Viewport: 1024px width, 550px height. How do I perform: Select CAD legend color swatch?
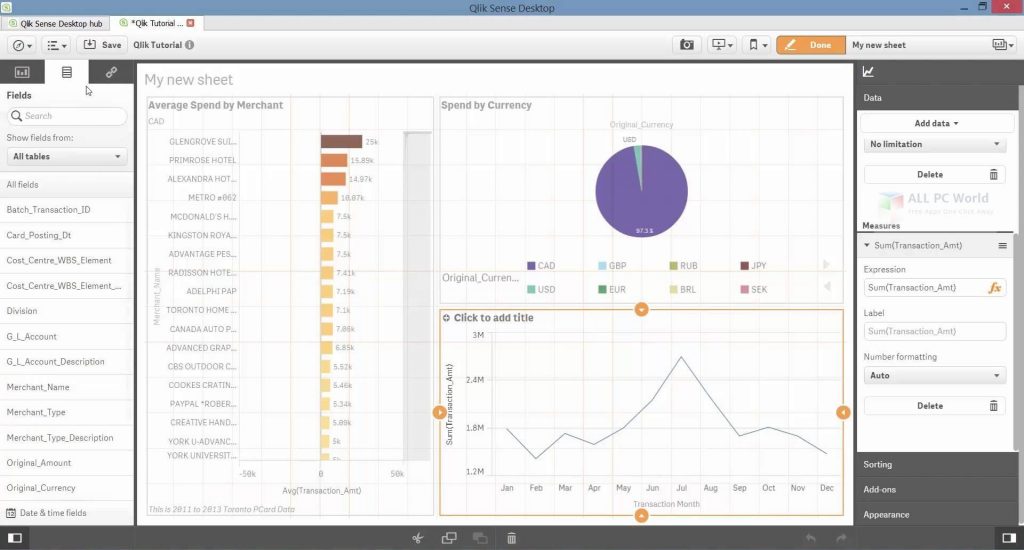tap(531, 266)
